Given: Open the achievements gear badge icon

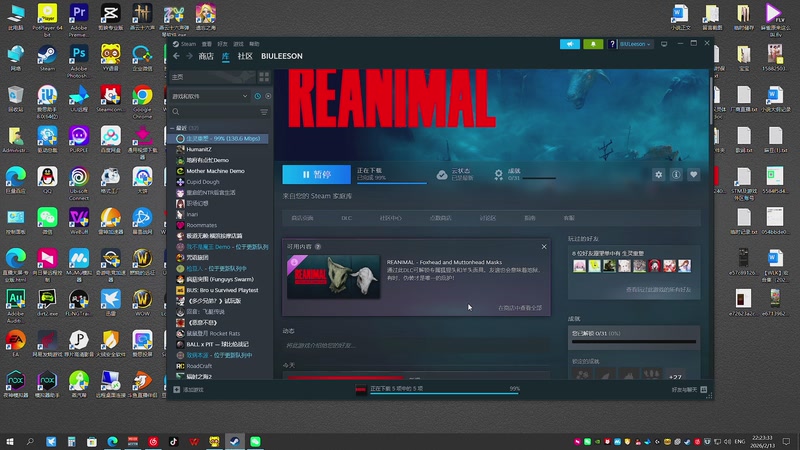Looking at the screenshot, I should [498, 175].
